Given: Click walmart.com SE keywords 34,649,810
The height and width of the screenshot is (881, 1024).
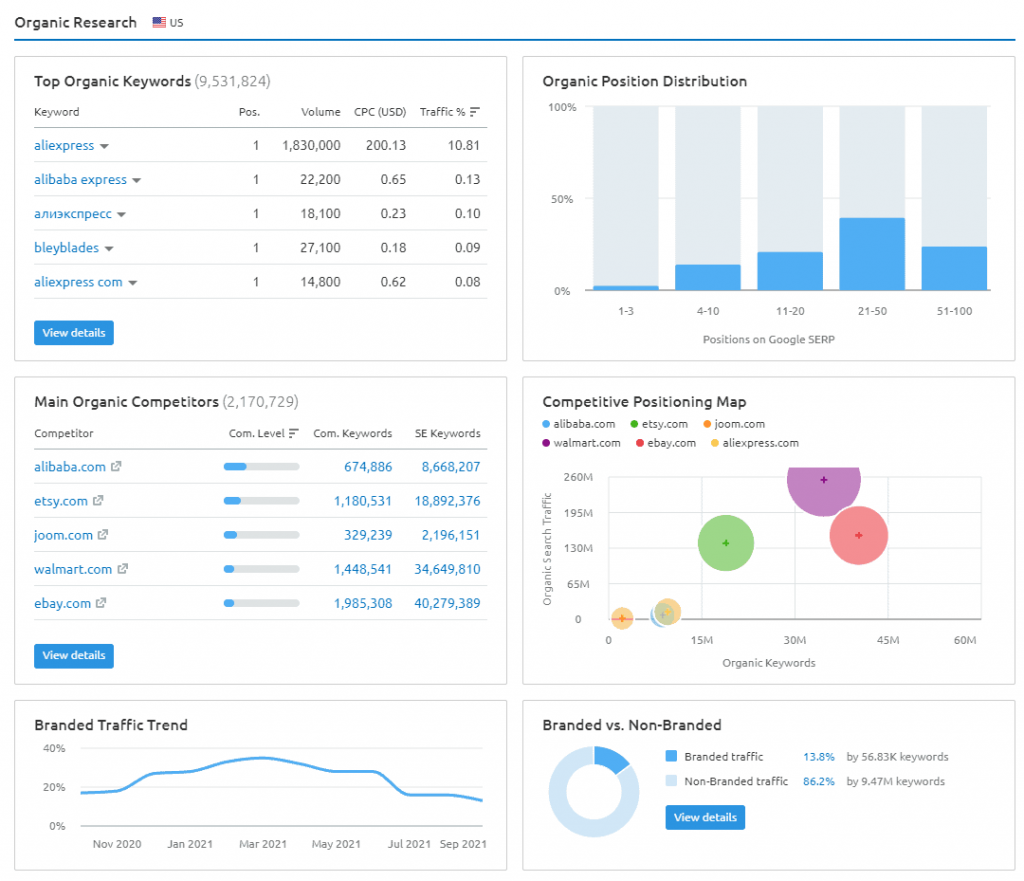Looking at the screenshot, I should click(x=447, y=569).
